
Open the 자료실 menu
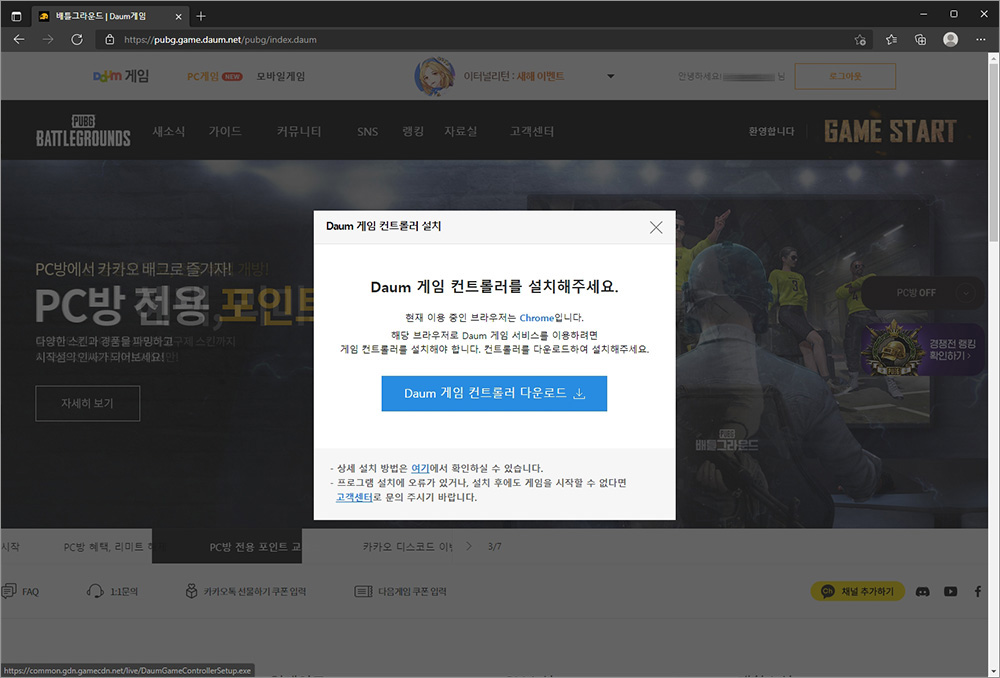point(460,131)
